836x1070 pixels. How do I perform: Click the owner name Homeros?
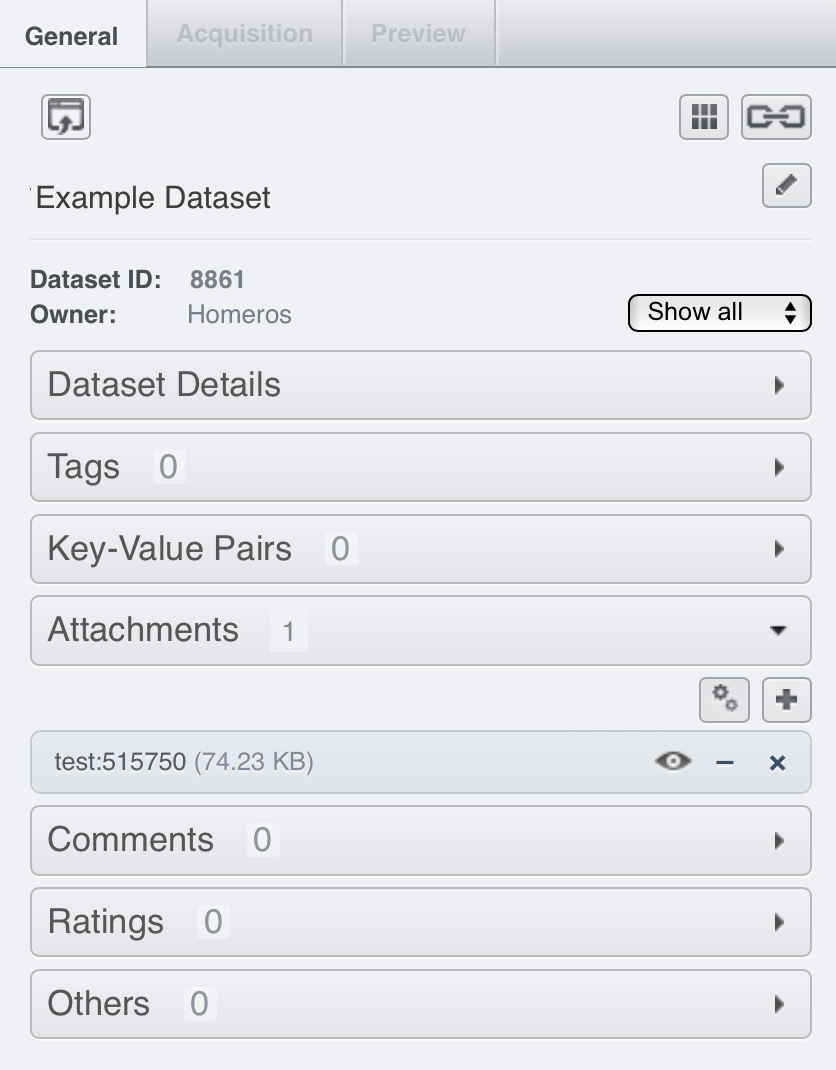239,314
